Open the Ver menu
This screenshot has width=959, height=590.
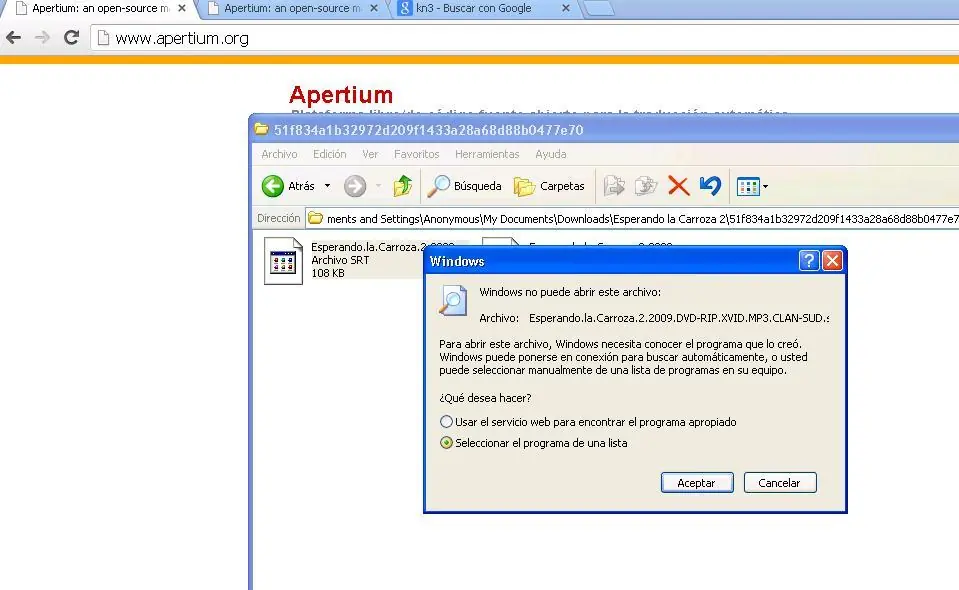pos(370,154)
